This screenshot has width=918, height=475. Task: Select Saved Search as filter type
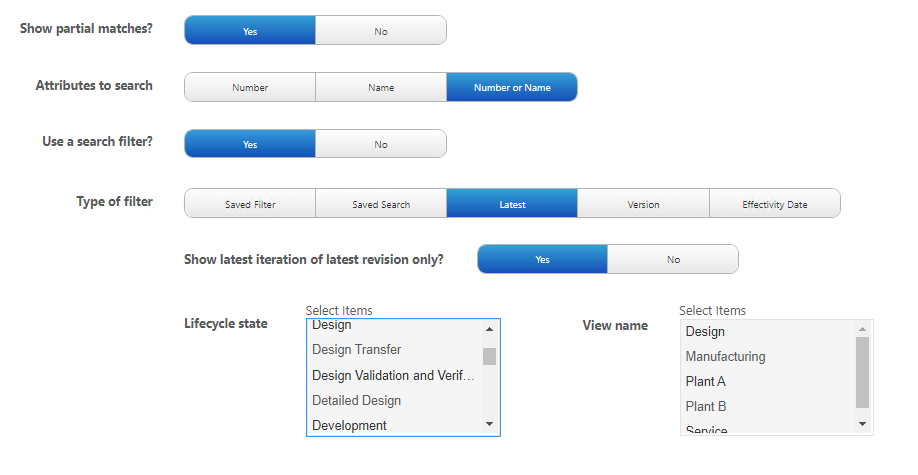coord(381,203)
